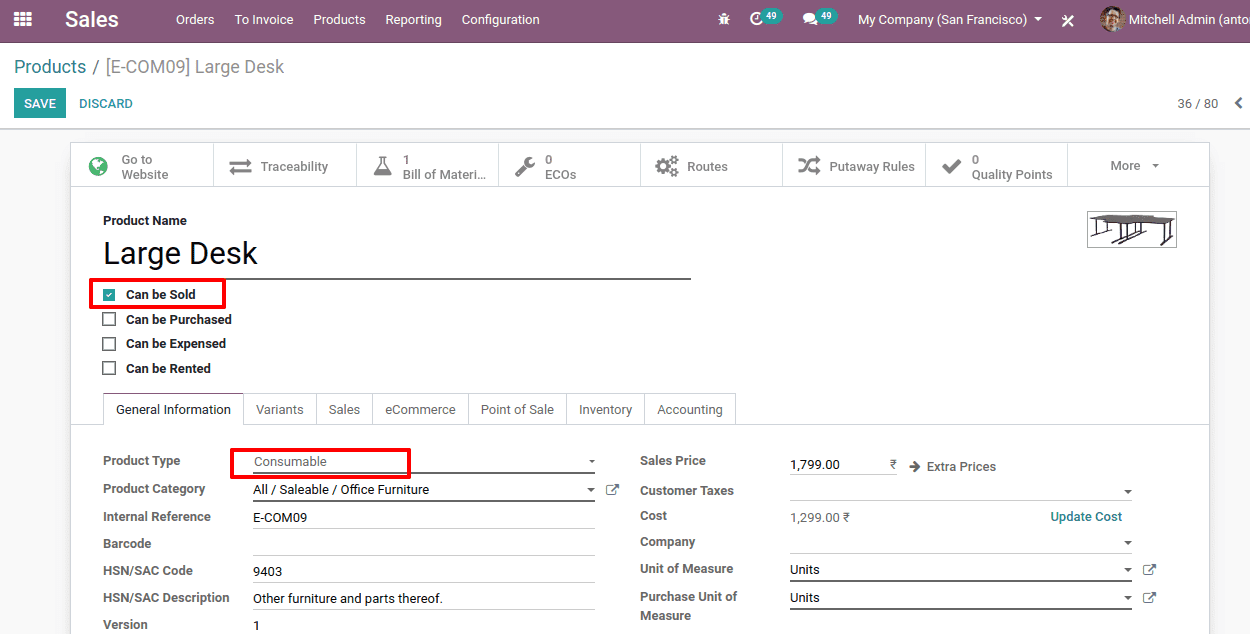Click the Cost value 1,299.00
Image resolution: width=1250 pixels, height=634 pixels.
pos(820,518)
